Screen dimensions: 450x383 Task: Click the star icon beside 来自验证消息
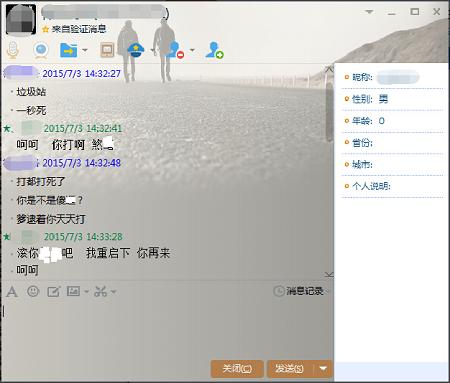pyautogui.click(x=46, y=29)
